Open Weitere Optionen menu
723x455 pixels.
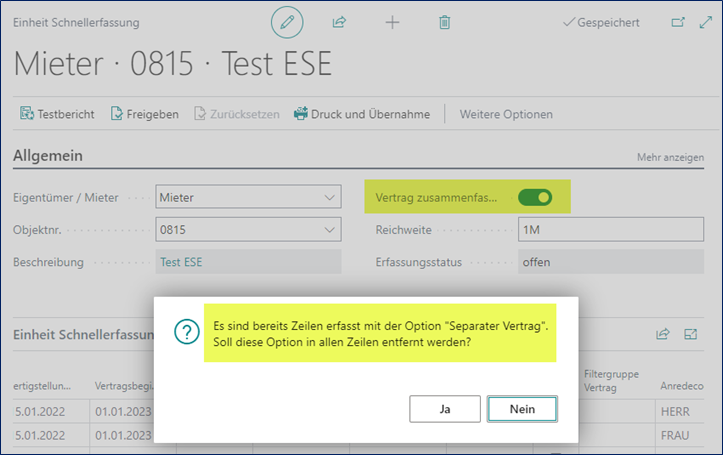[505, 114]
